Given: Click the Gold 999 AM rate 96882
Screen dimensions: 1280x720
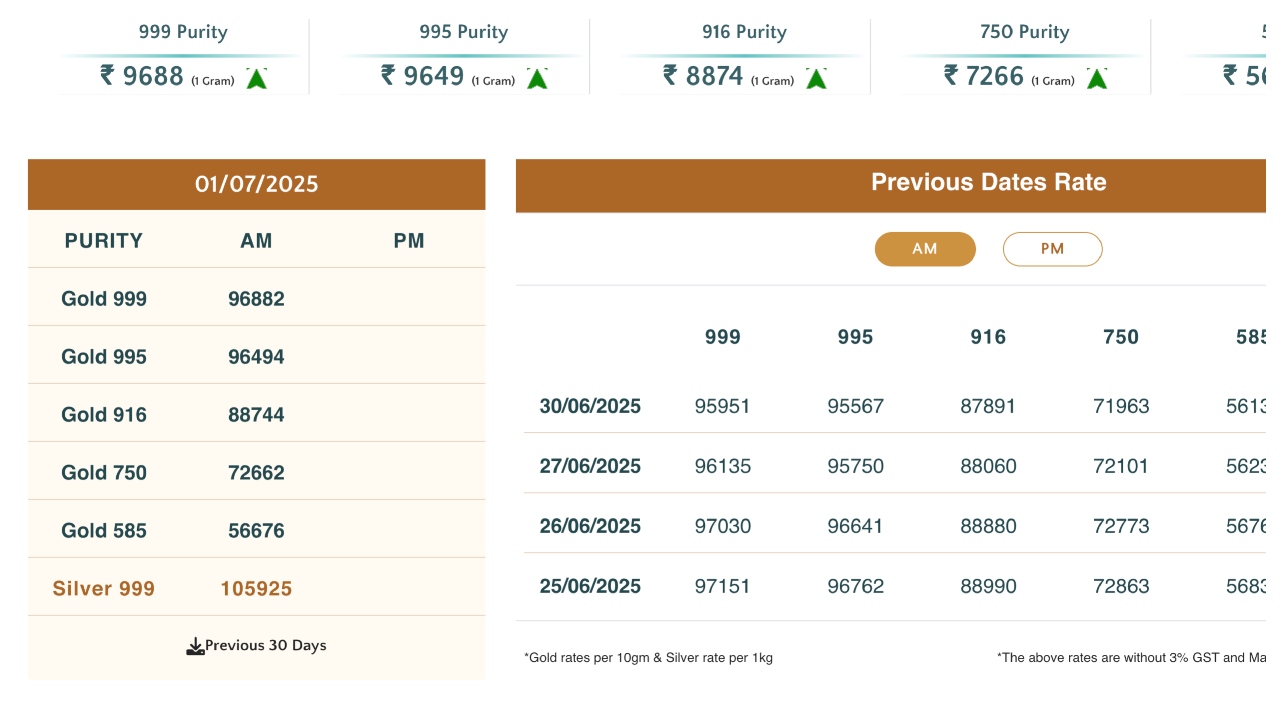Looking at the screenshot, I should point(256,299).
